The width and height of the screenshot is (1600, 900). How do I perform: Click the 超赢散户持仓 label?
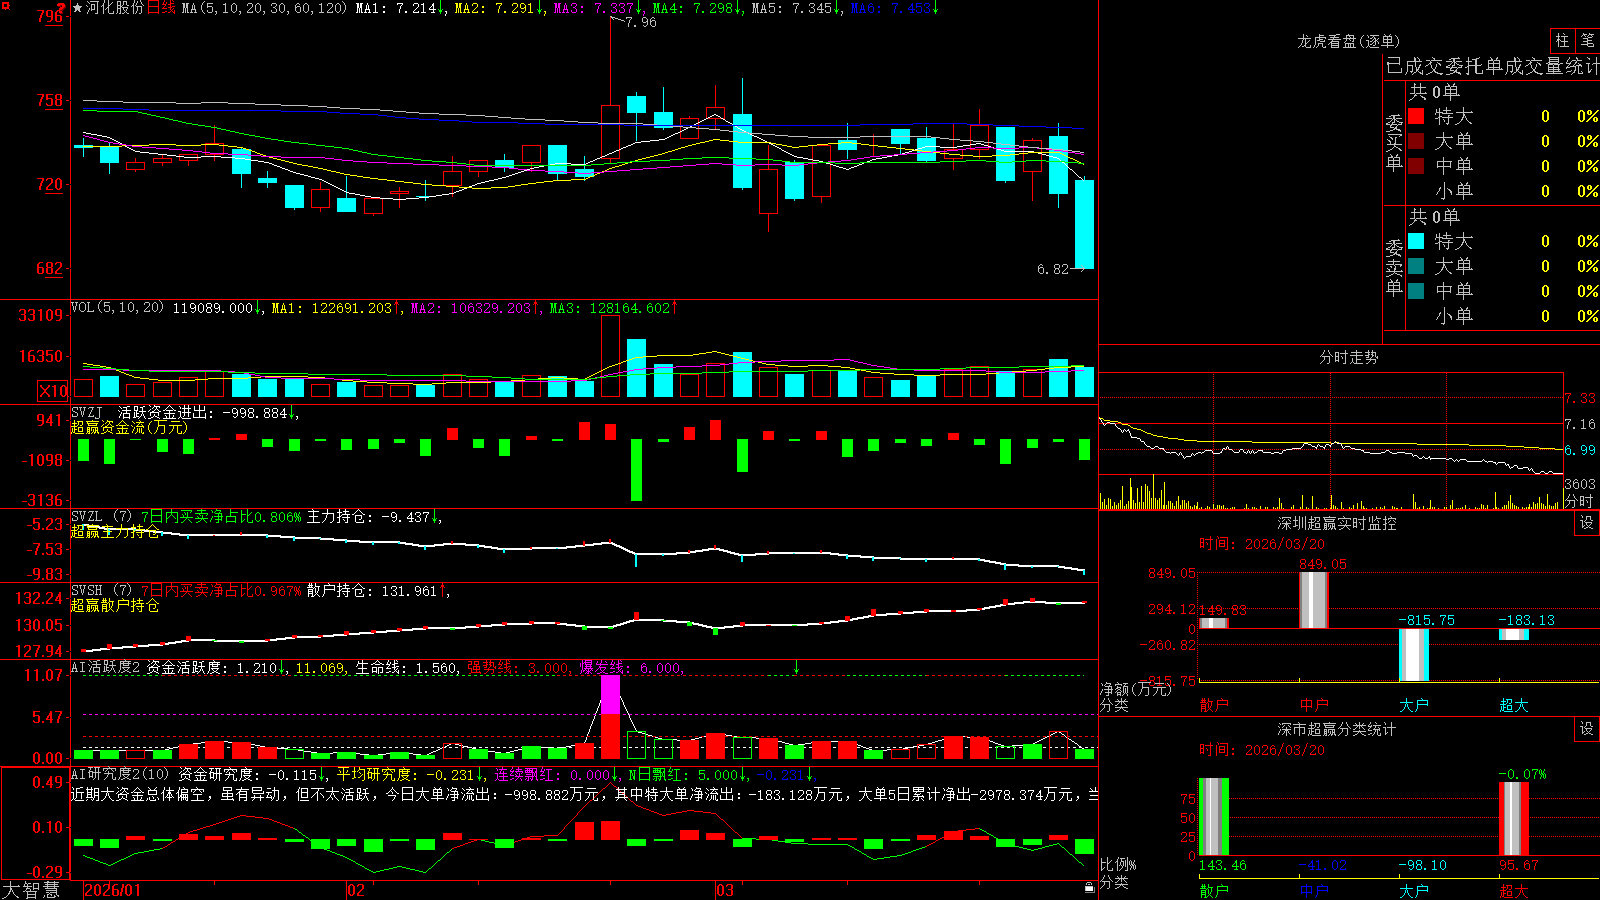(x=115, y=605)
